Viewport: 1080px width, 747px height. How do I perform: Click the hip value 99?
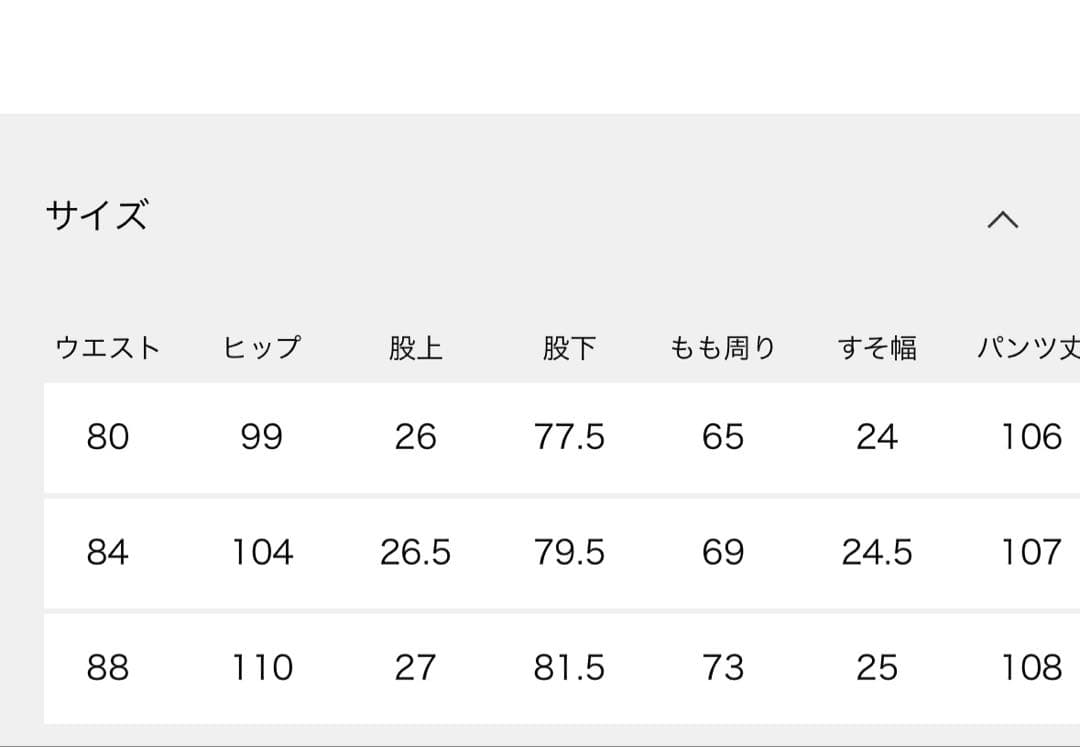263,438
